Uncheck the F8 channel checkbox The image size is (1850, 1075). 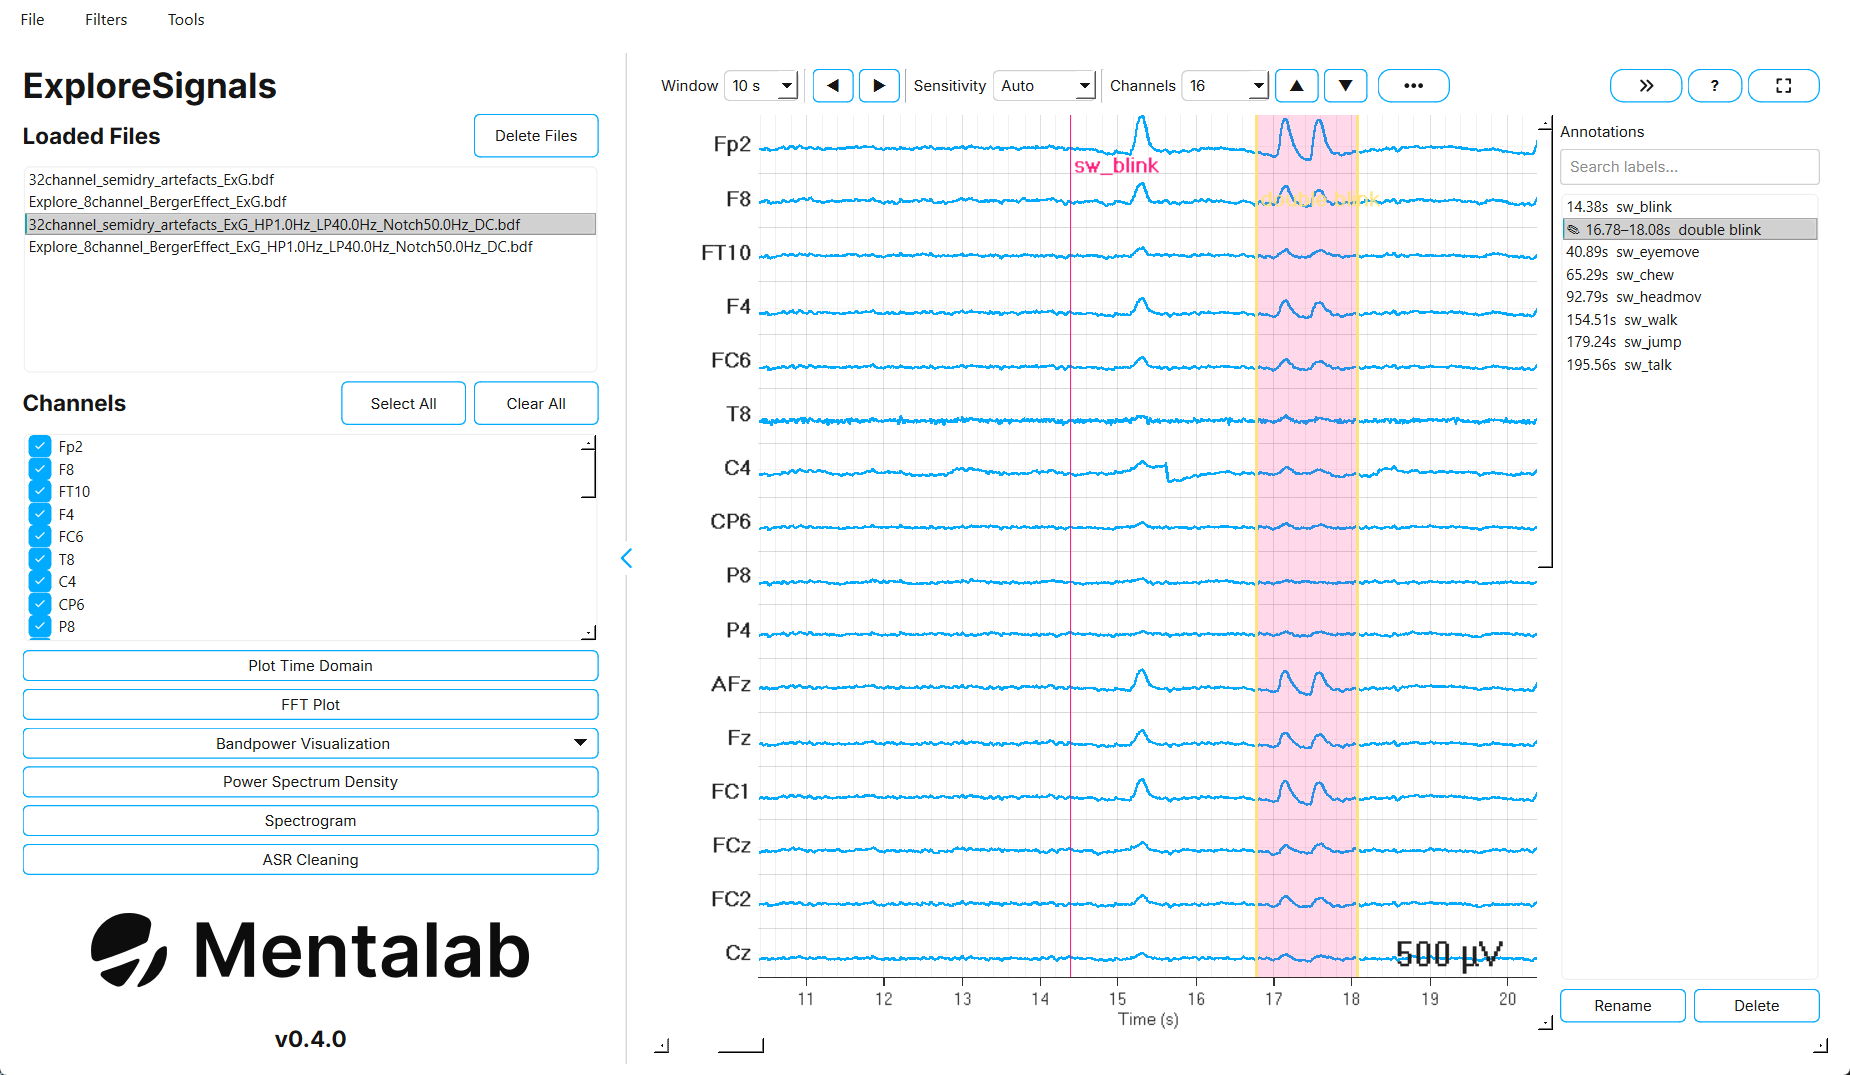click(x=40, y=469)
